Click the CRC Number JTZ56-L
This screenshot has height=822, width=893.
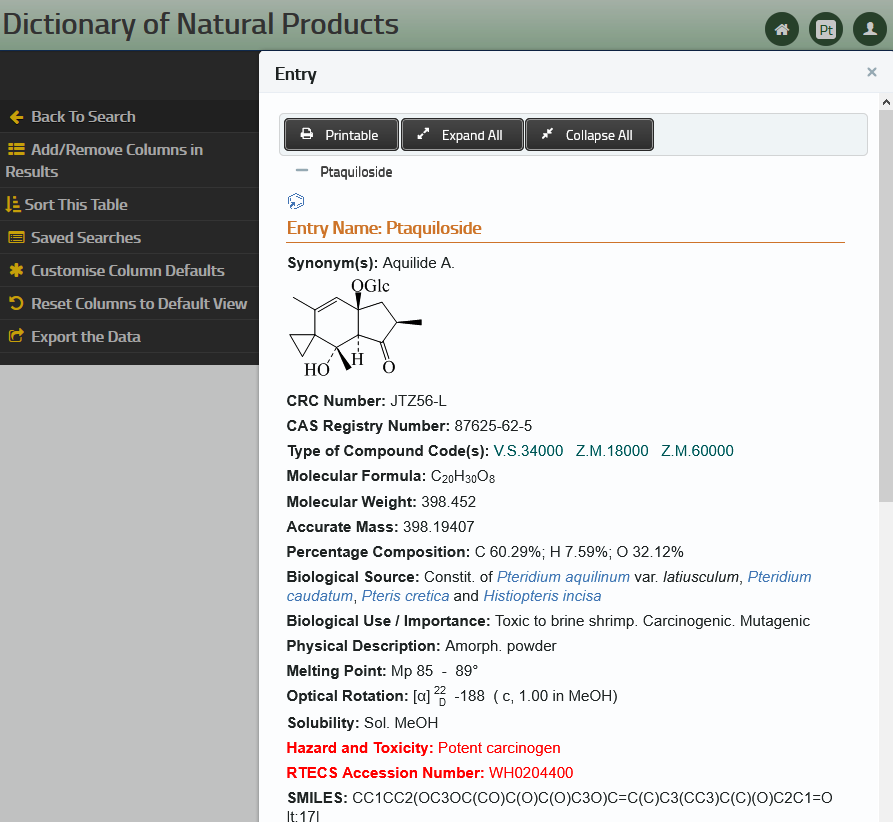418,401
